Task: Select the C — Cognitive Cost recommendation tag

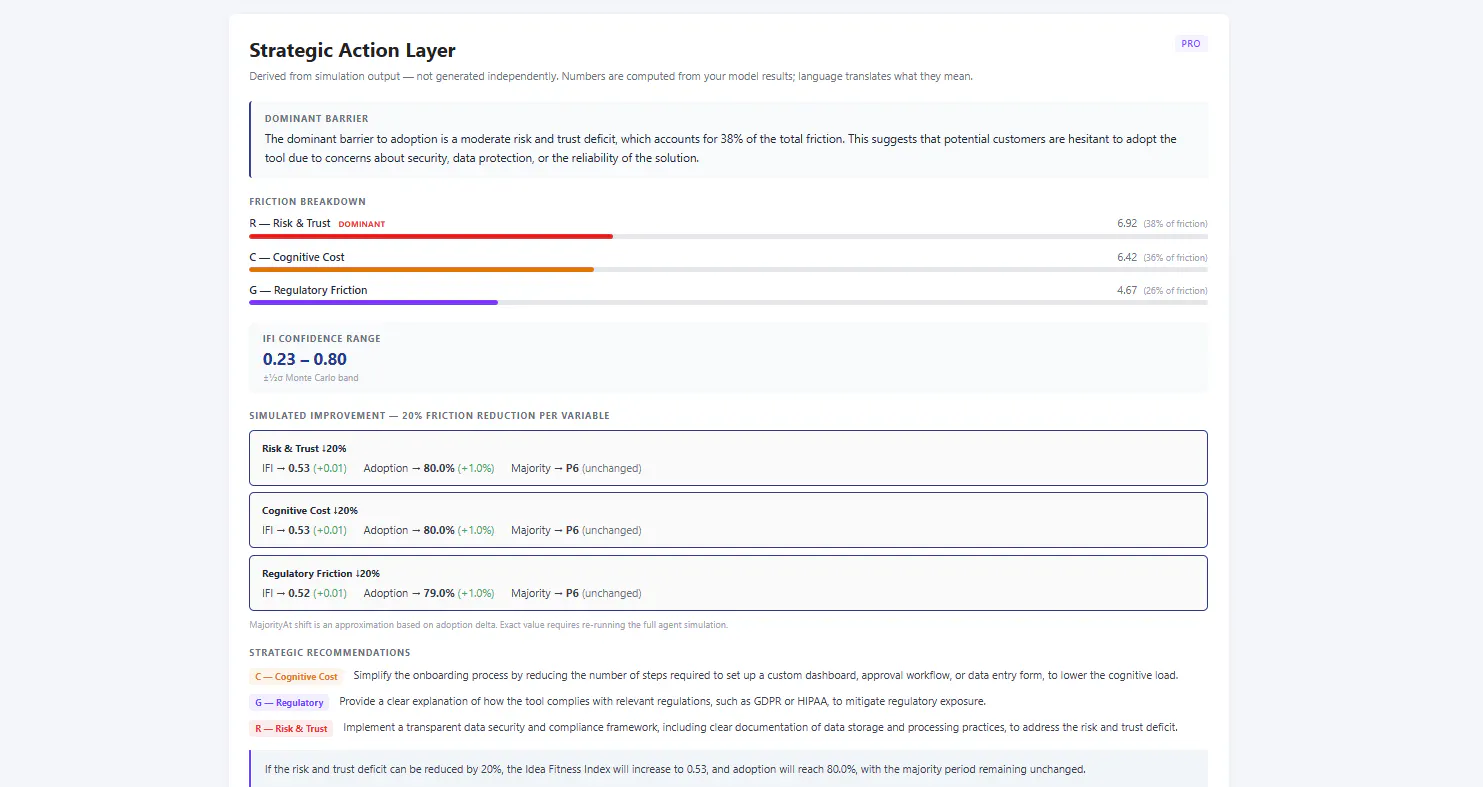Action: pos(296,677)
